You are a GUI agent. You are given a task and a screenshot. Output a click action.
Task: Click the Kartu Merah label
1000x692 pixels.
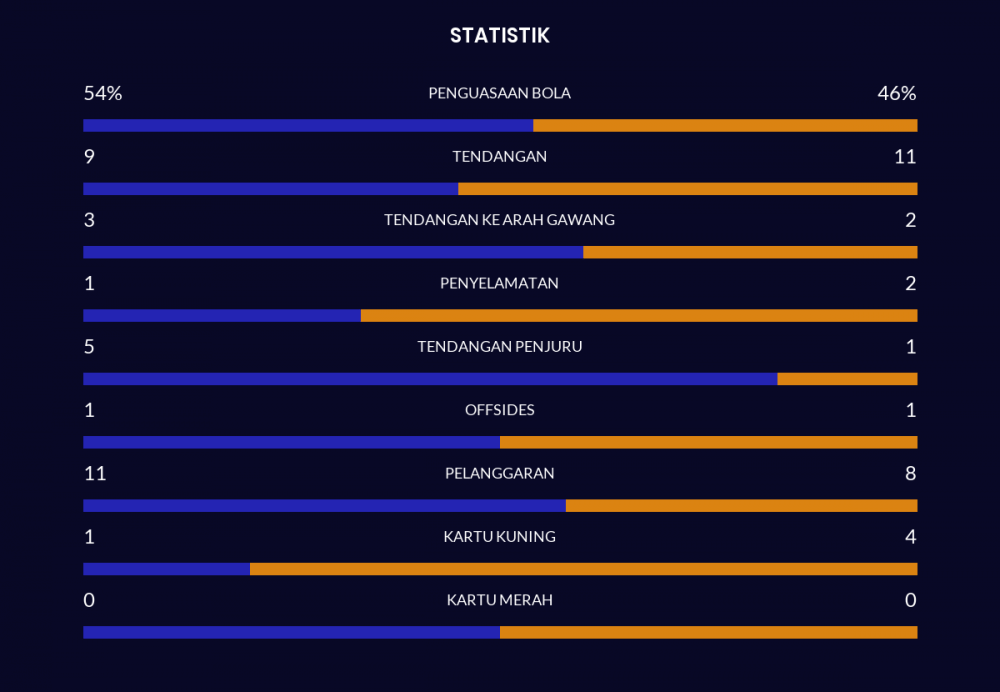tap(499, 600)
